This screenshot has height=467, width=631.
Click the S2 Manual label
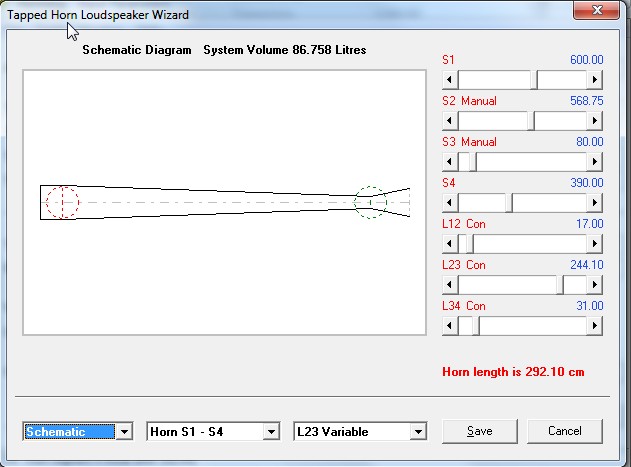pyautogui.click(x=469, y=101)
